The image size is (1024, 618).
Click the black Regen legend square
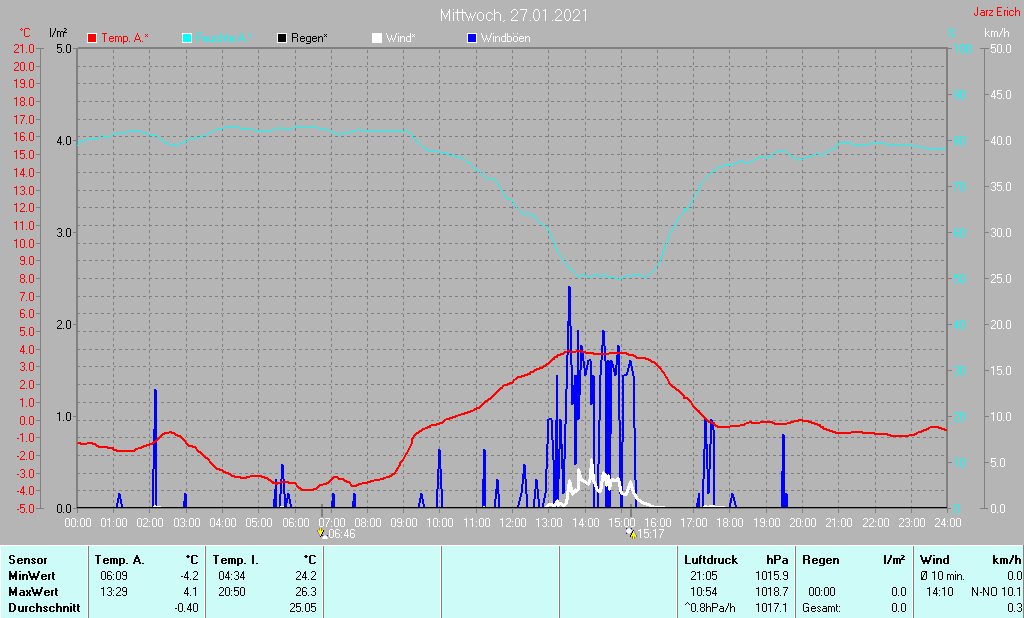click(282, 38)
